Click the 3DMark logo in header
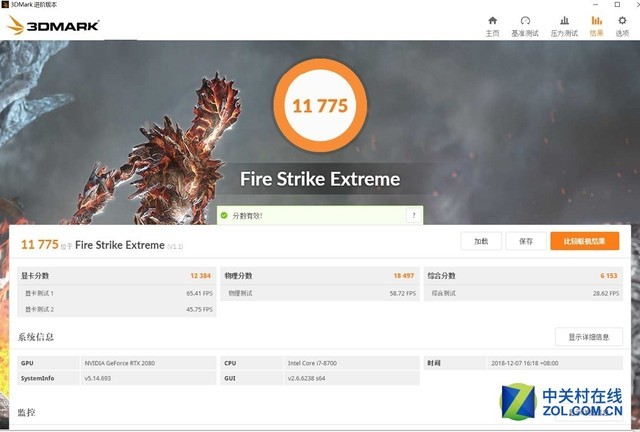This screenshot has width=640, height=432. (x=53, y=25)
